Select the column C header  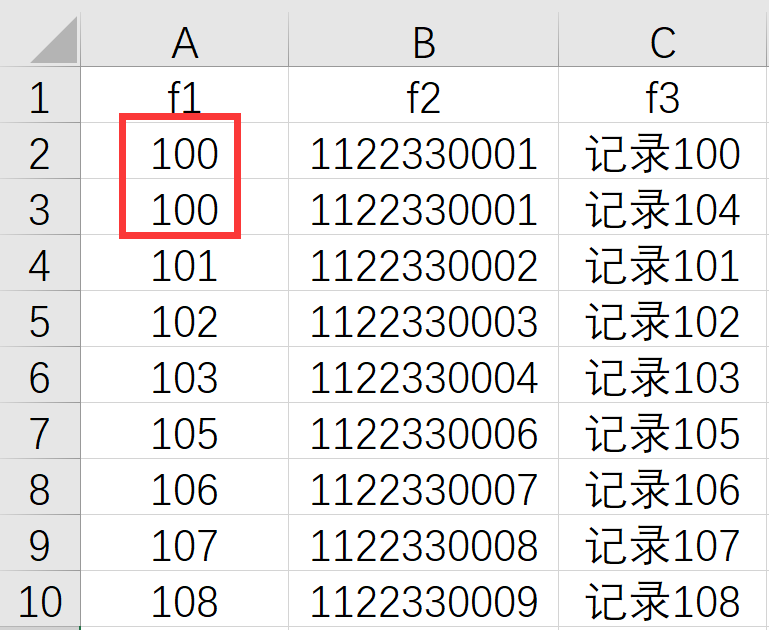[x=662, y=41]
